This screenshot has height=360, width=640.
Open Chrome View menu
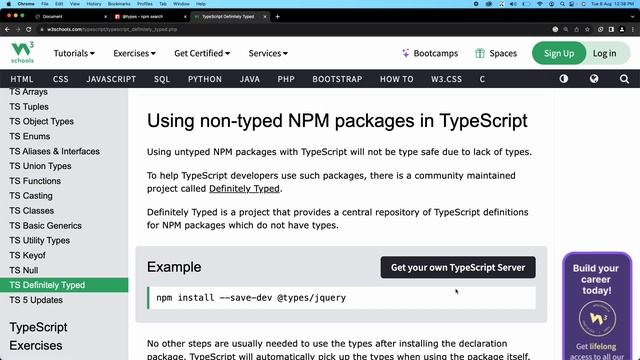pyautogui.click(x=75, y=4)
